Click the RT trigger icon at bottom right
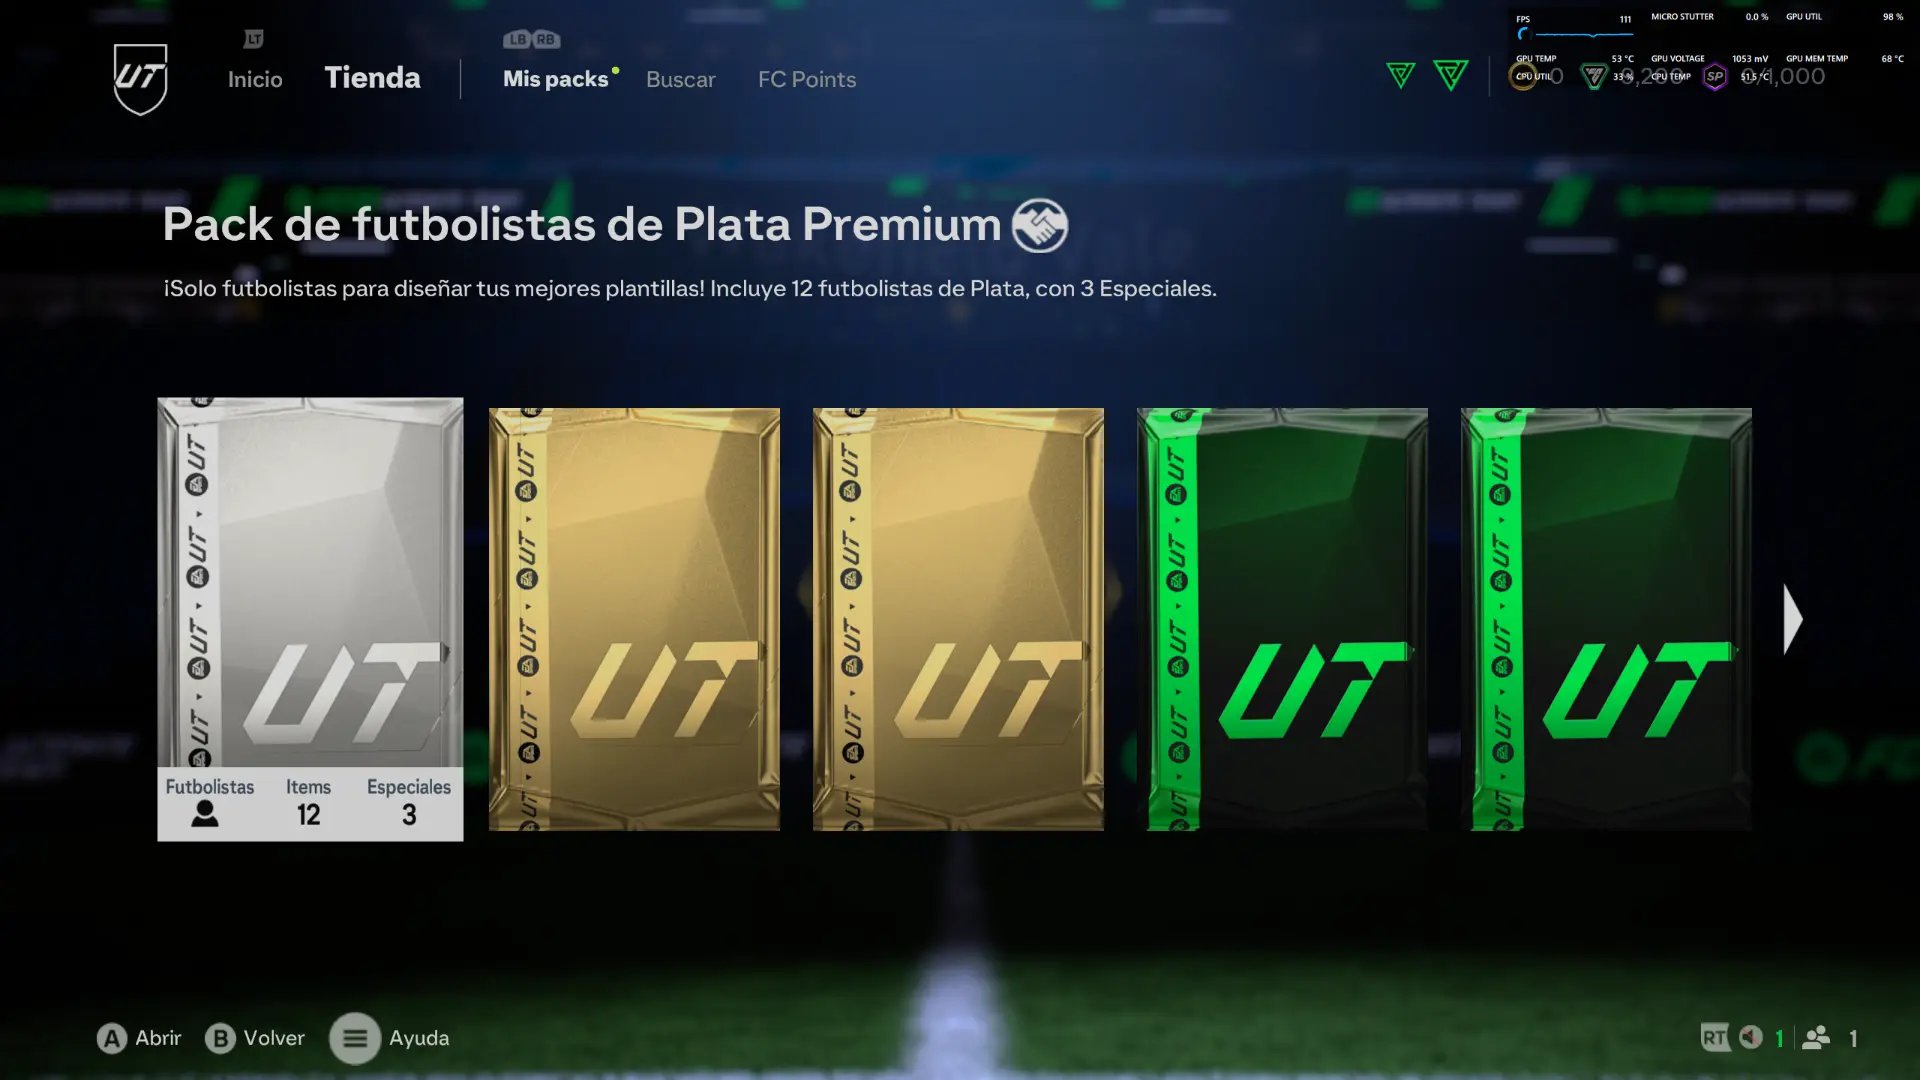The width and height of the screenshot is (1920, 1080). (x=1714, y=1038)
